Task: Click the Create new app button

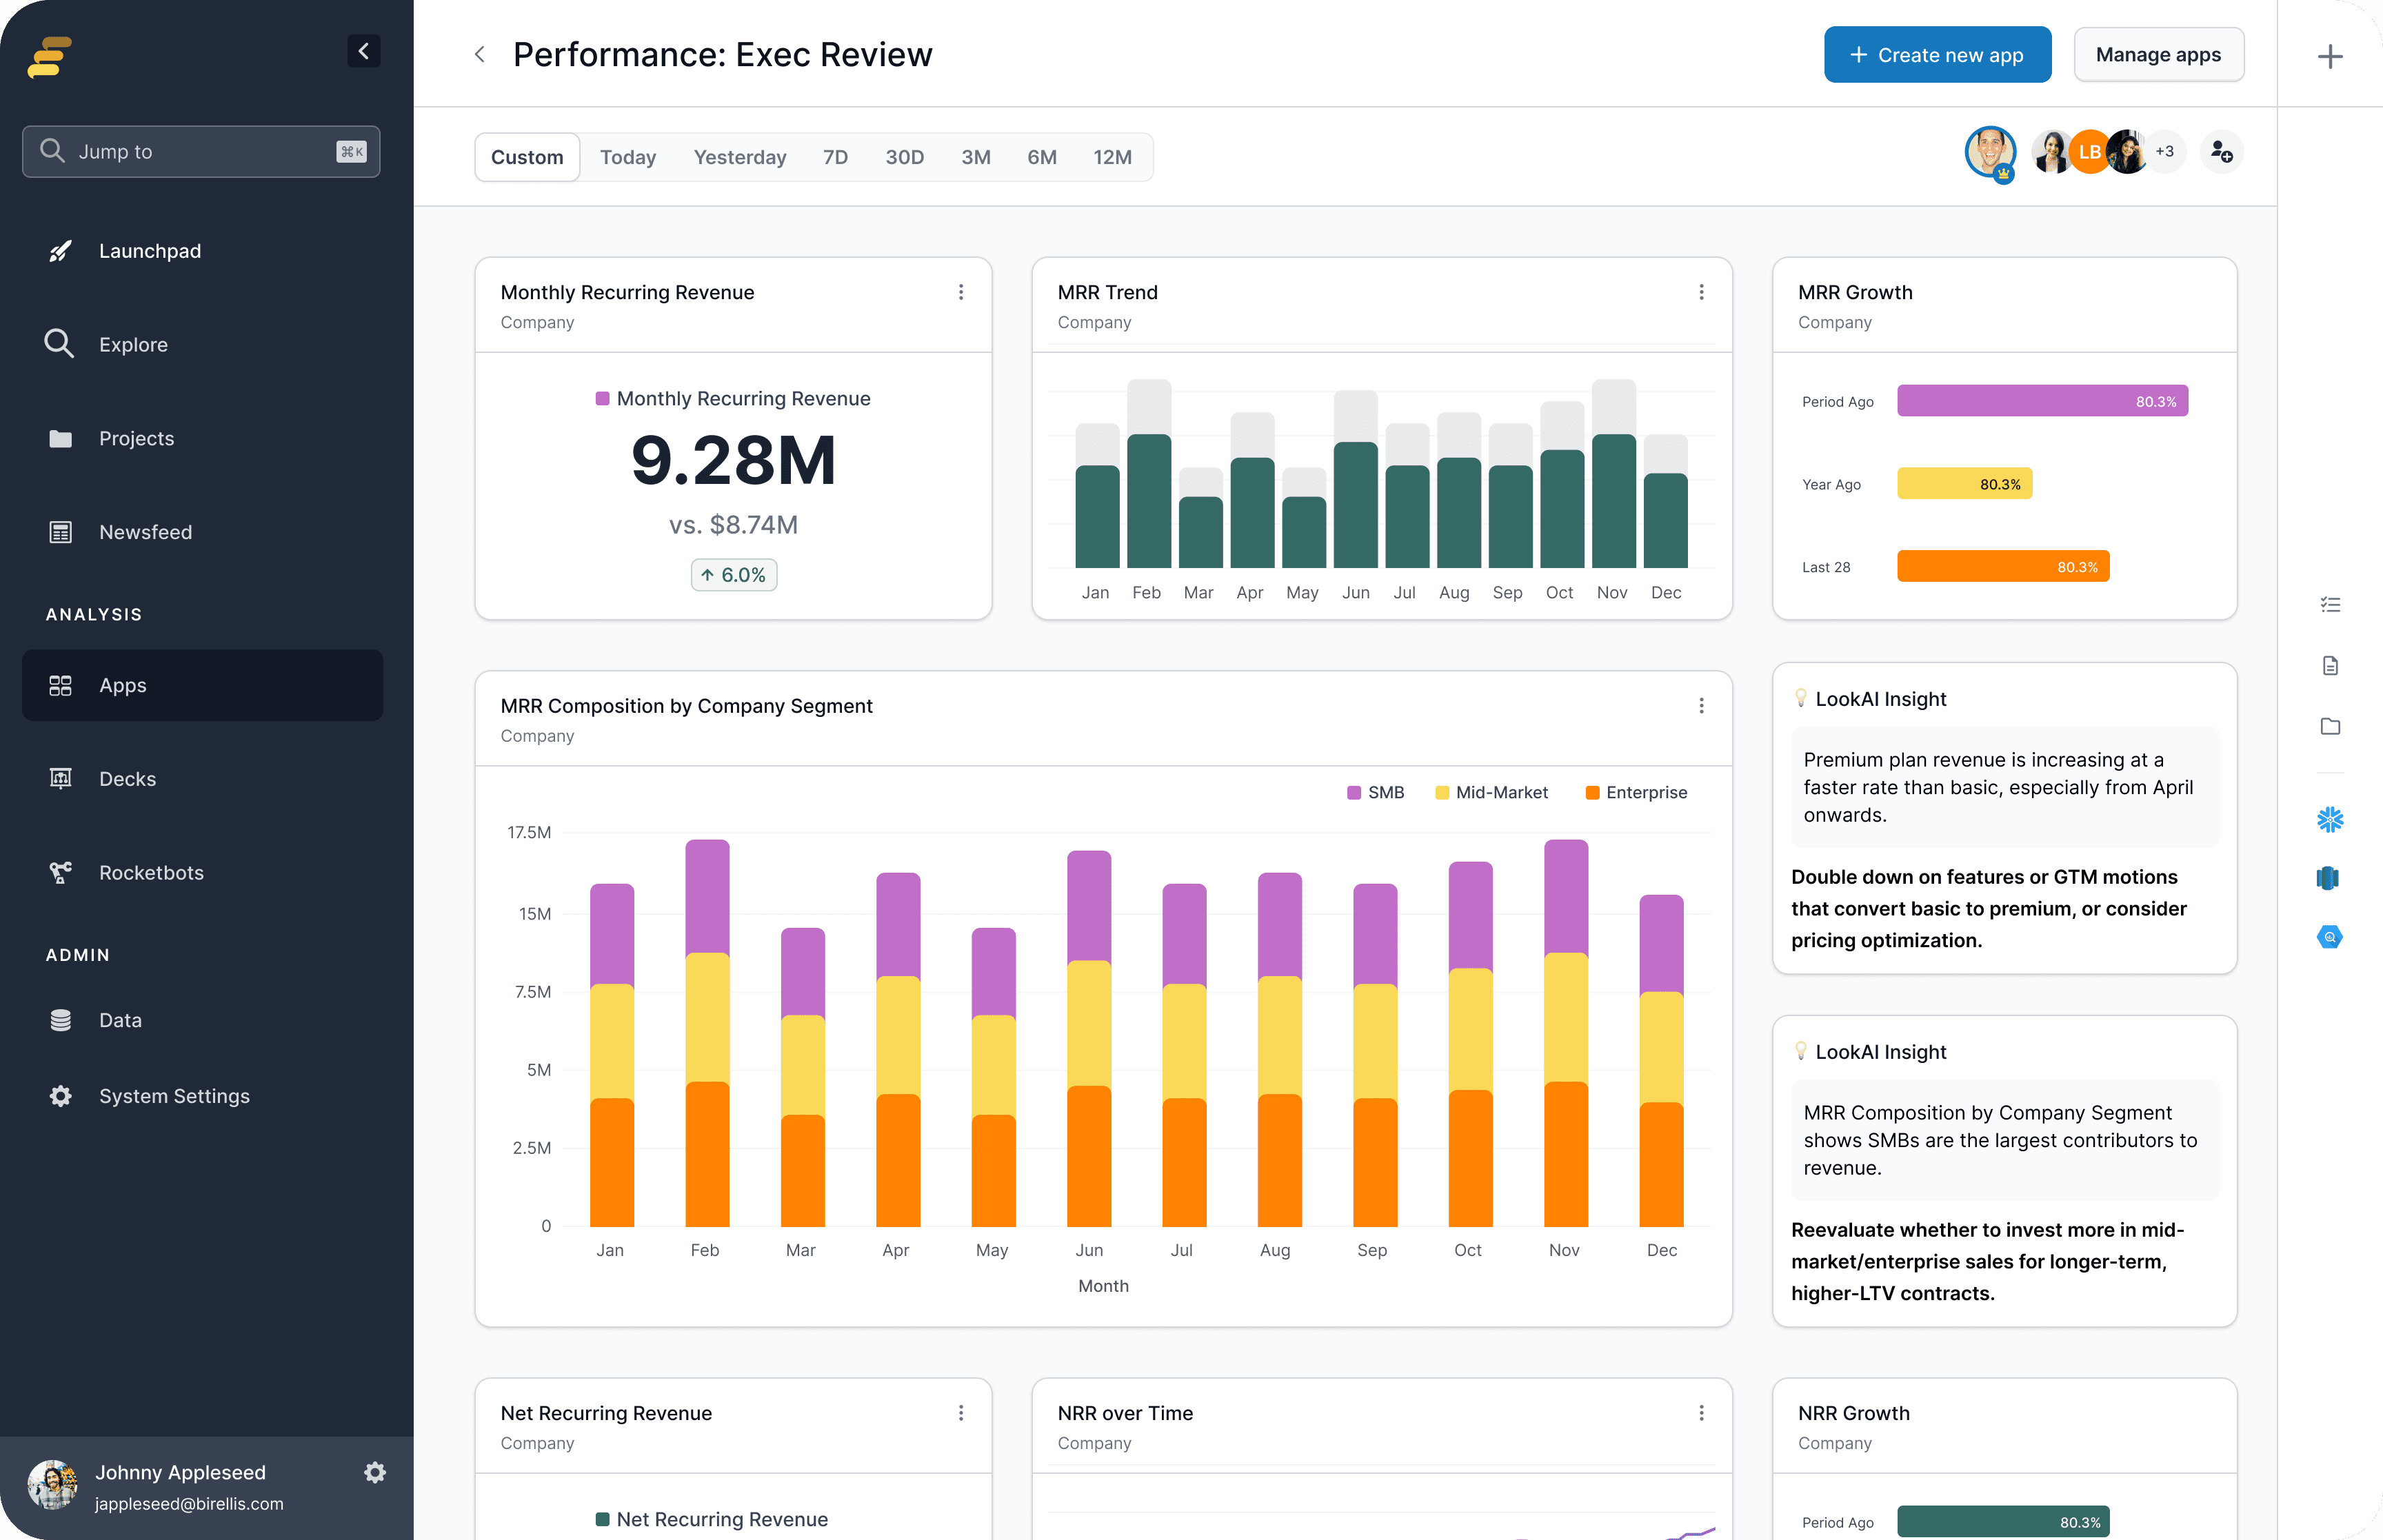Action: (x=1936, y=55)
